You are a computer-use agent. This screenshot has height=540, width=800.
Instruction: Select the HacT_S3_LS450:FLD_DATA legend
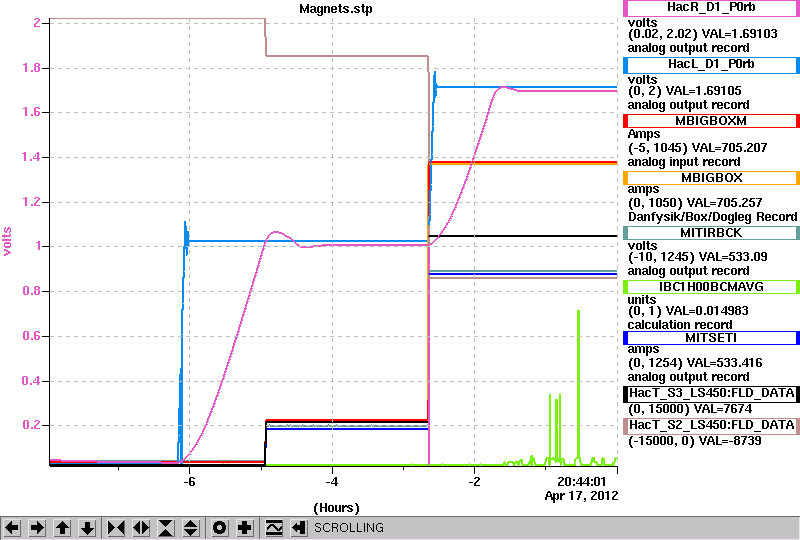coord(711,394)
